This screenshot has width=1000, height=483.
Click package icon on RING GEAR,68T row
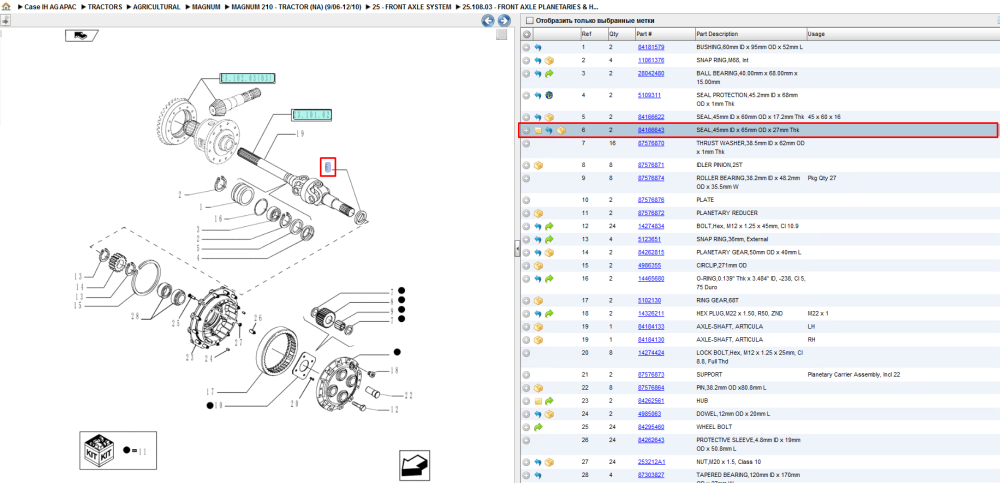(538, 301)
